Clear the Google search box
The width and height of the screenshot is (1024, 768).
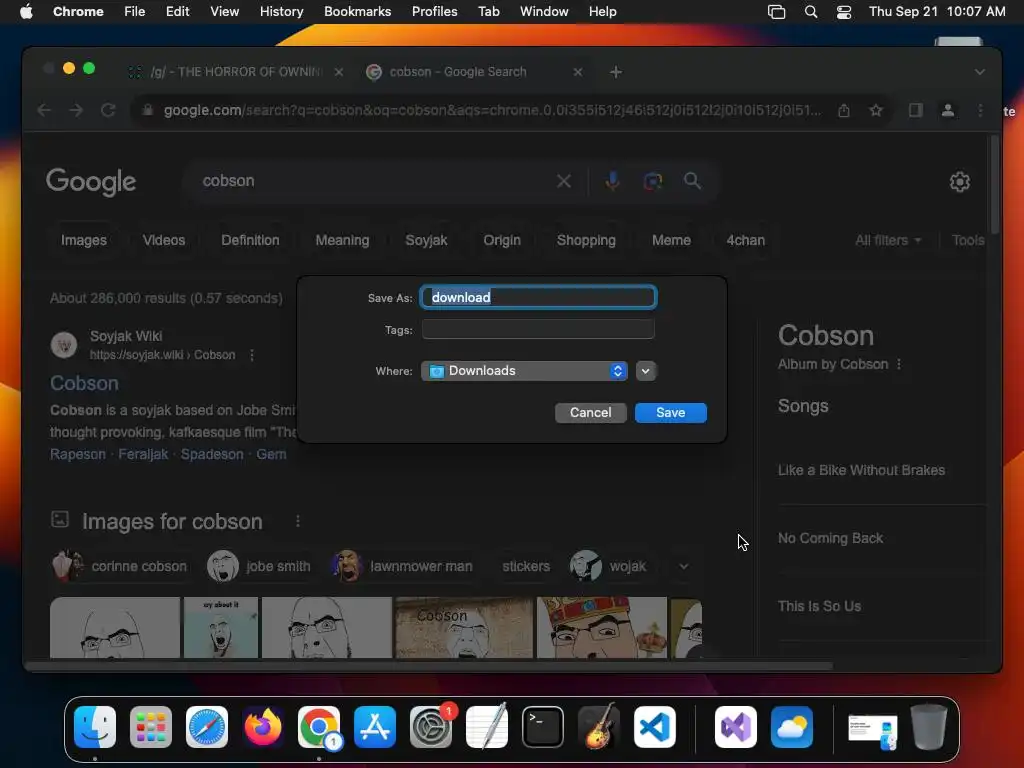tap(564, 181)
